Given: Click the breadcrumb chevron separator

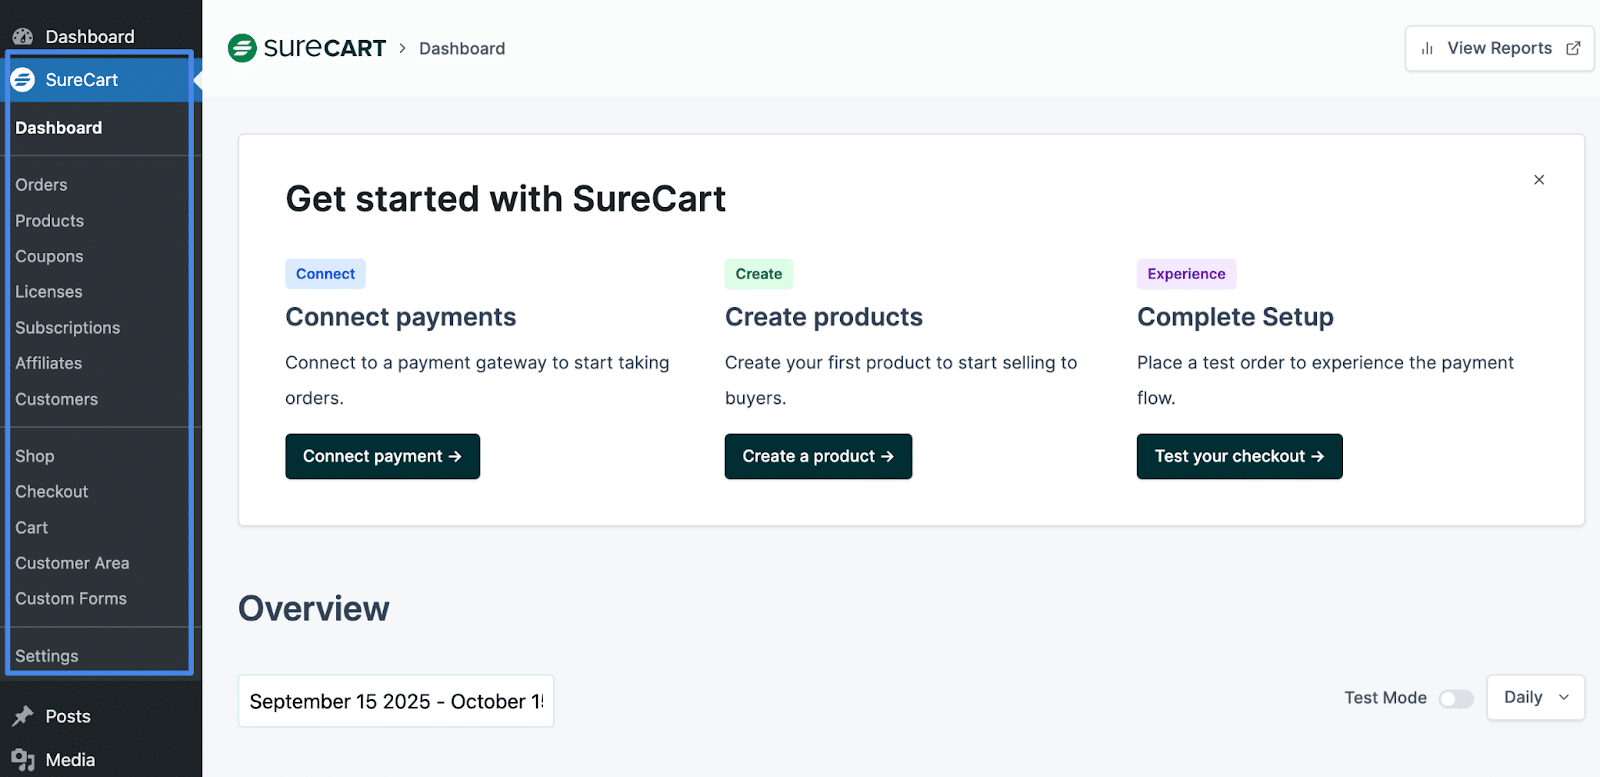Looking at the screenshot, I should [x=402, y=48].
